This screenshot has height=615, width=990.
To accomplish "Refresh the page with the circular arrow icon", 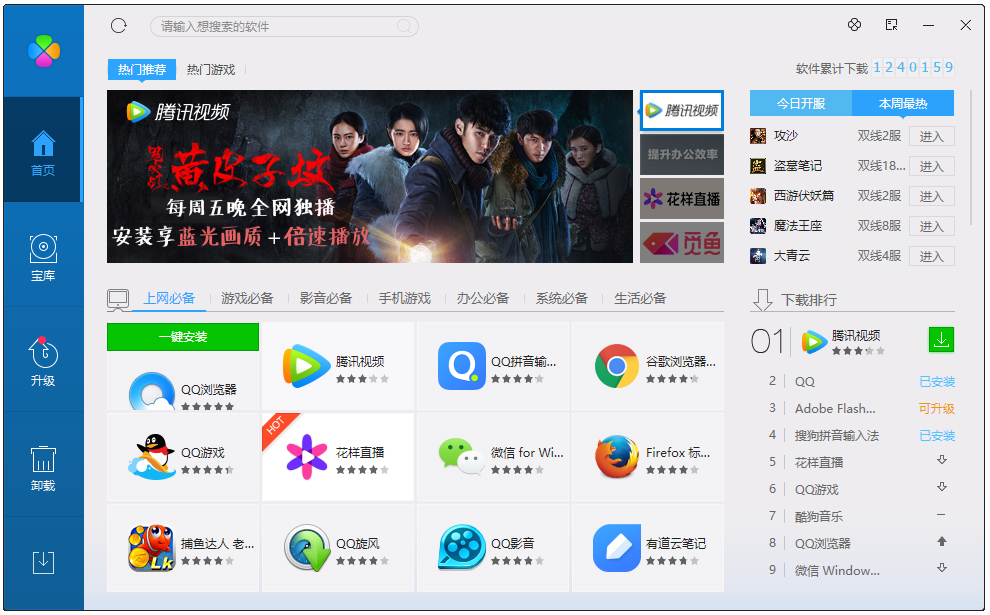I will (119, 25).
